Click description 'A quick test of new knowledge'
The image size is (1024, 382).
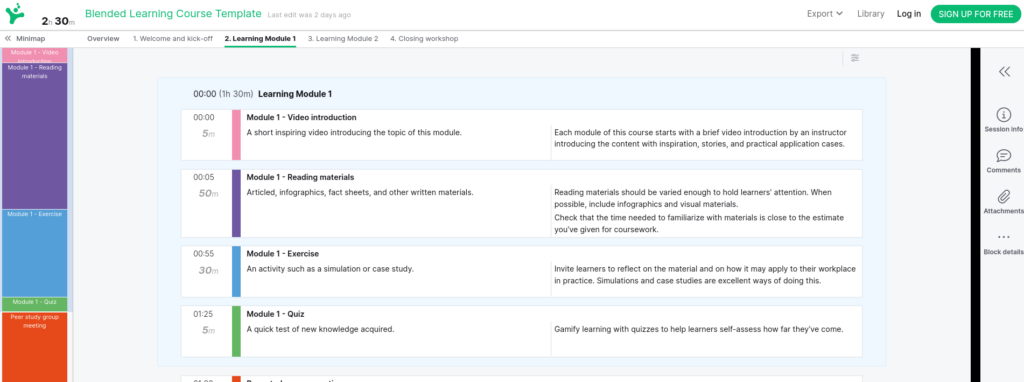320,329
